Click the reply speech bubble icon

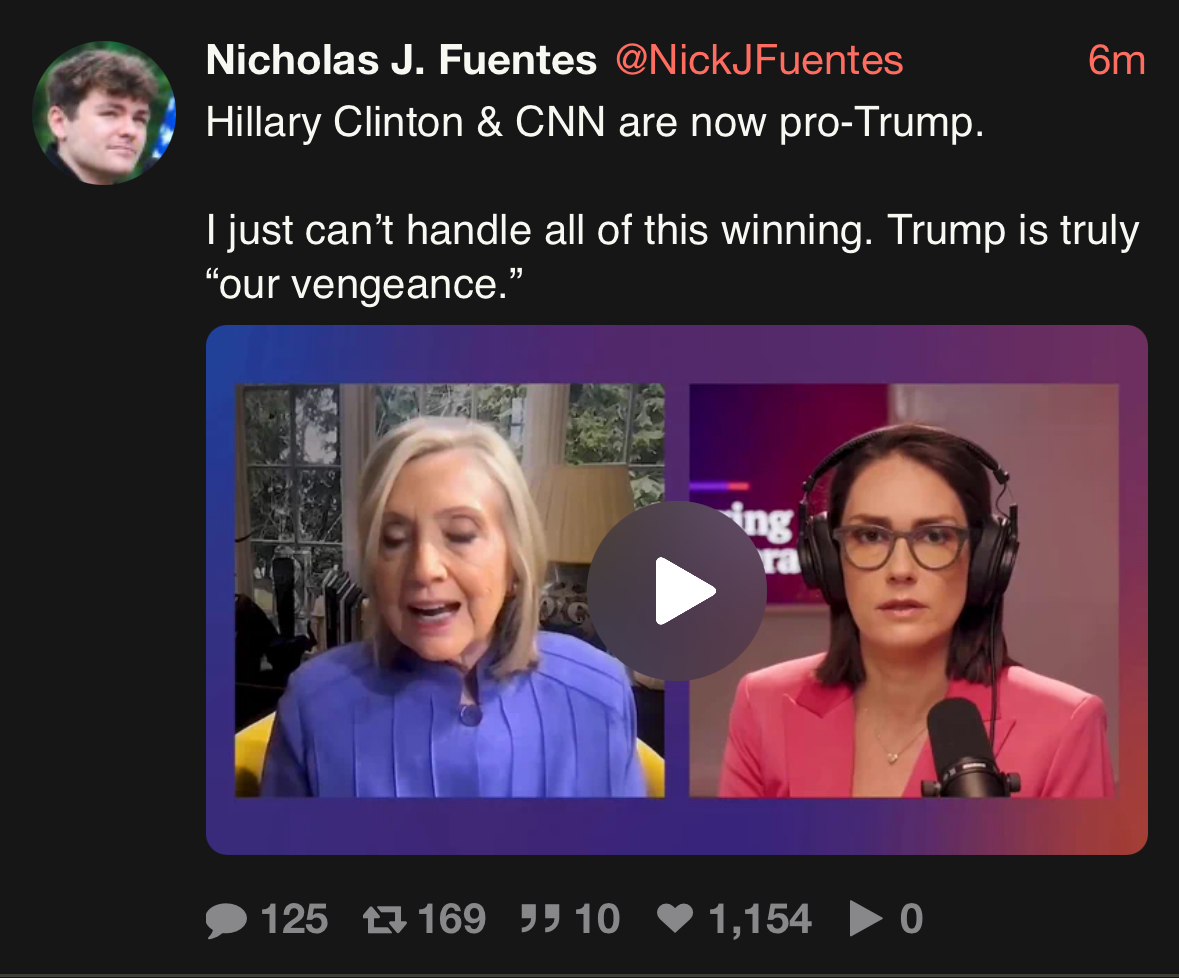tap(226, 919)
